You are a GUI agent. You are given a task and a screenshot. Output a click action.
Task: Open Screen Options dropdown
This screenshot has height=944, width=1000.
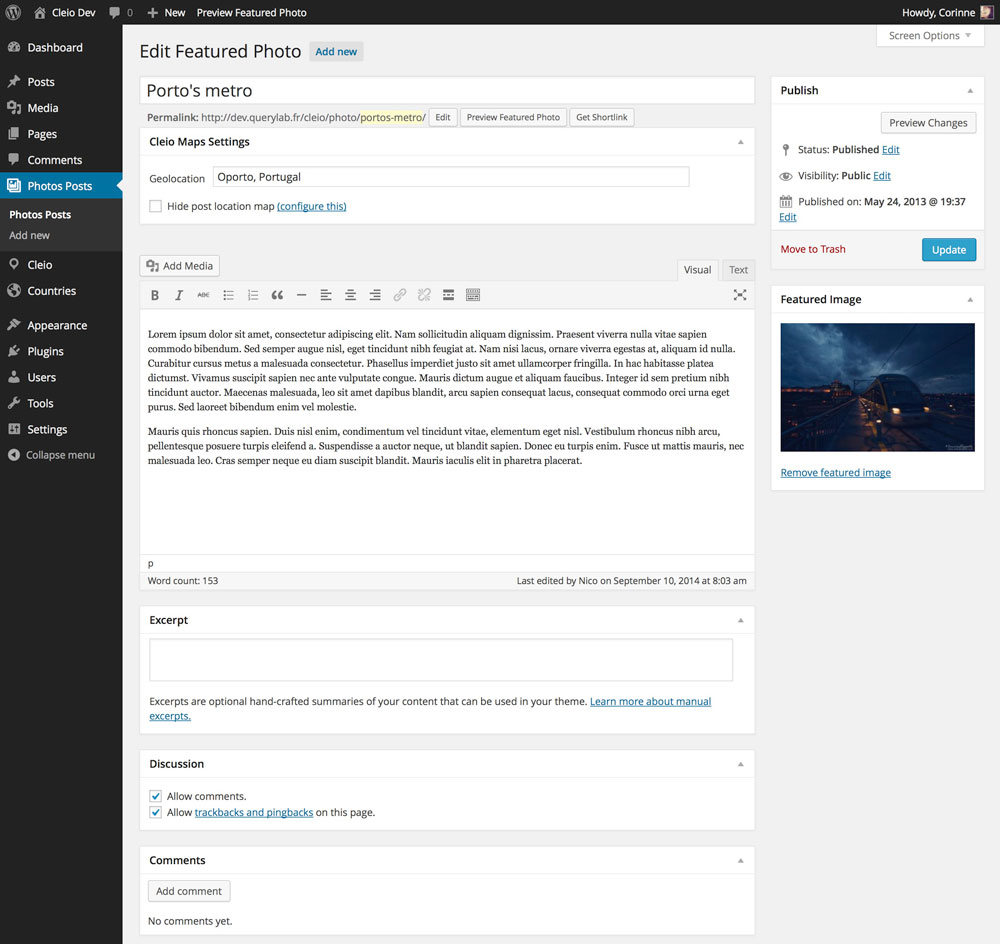point(930,36)
